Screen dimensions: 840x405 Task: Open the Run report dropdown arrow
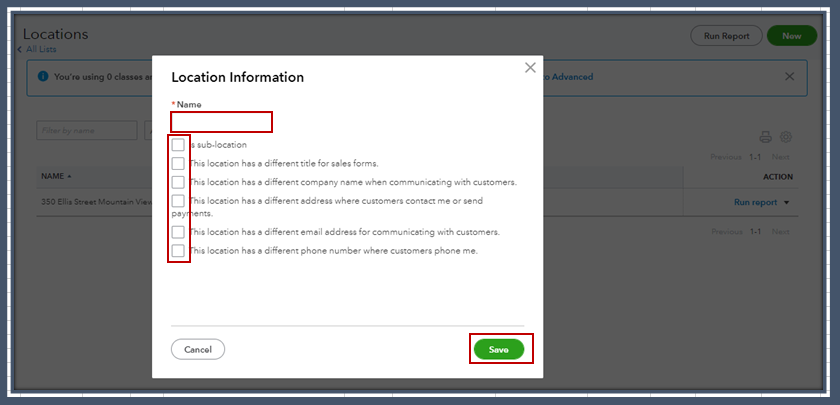786,203
